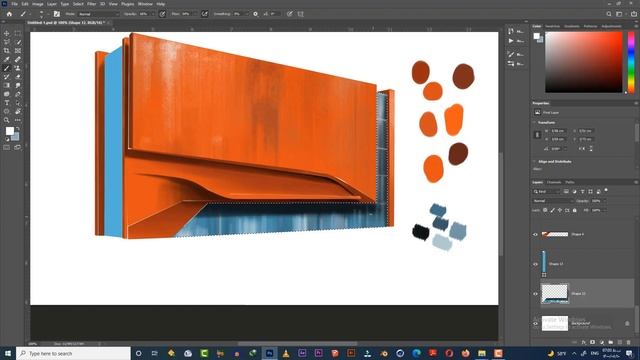Open the Window menu
The image size is (640, 360).
(145, 4)
